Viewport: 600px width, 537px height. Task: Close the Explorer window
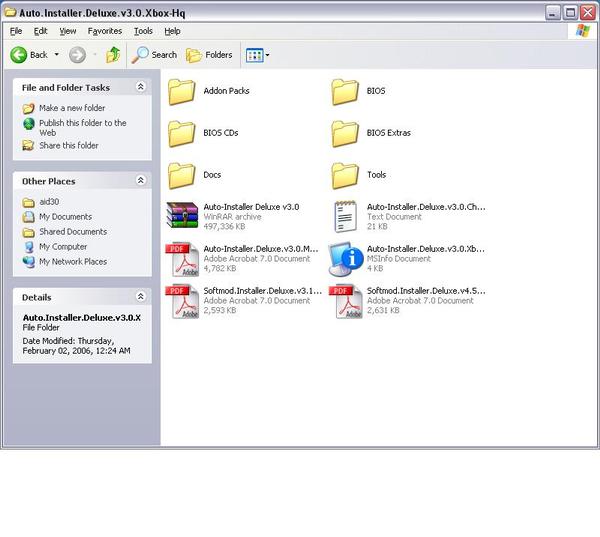coord(588,13)
